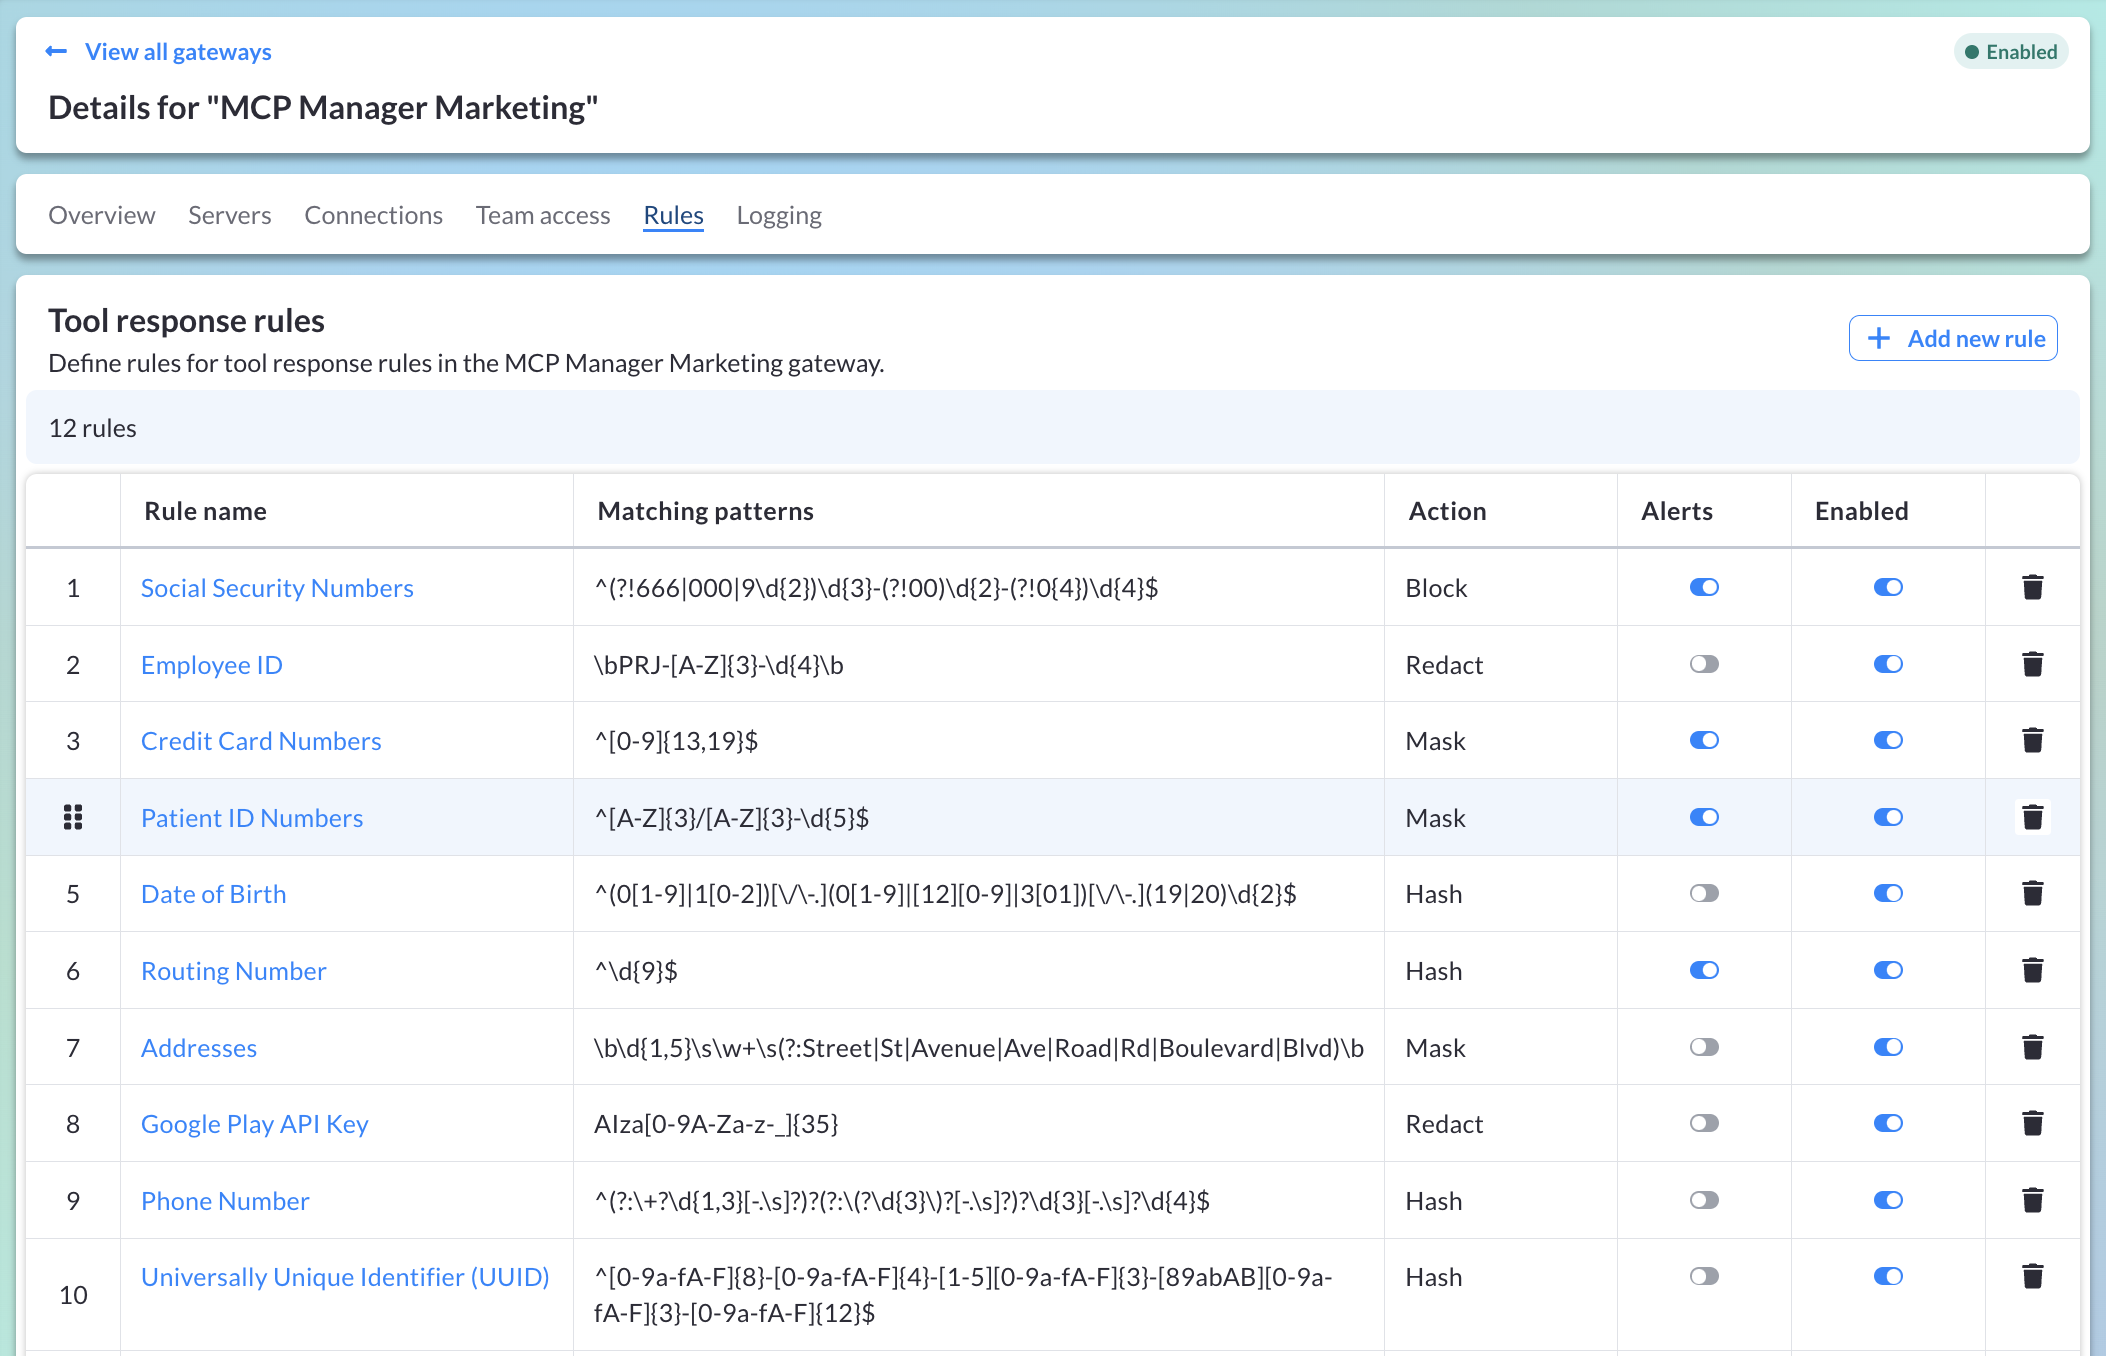Enable alerts for the Employee ID rule
The height and width of the screenshot is (1356, 2106).
pos(1703,664)
